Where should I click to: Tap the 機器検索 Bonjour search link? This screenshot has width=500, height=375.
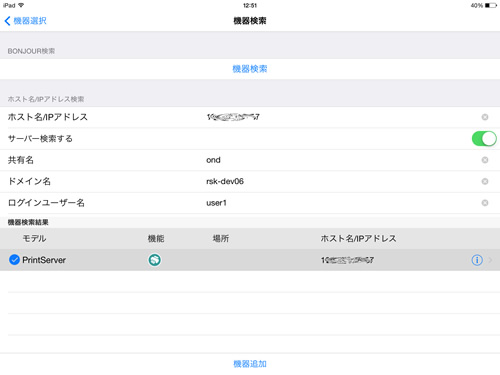point(250,69)
